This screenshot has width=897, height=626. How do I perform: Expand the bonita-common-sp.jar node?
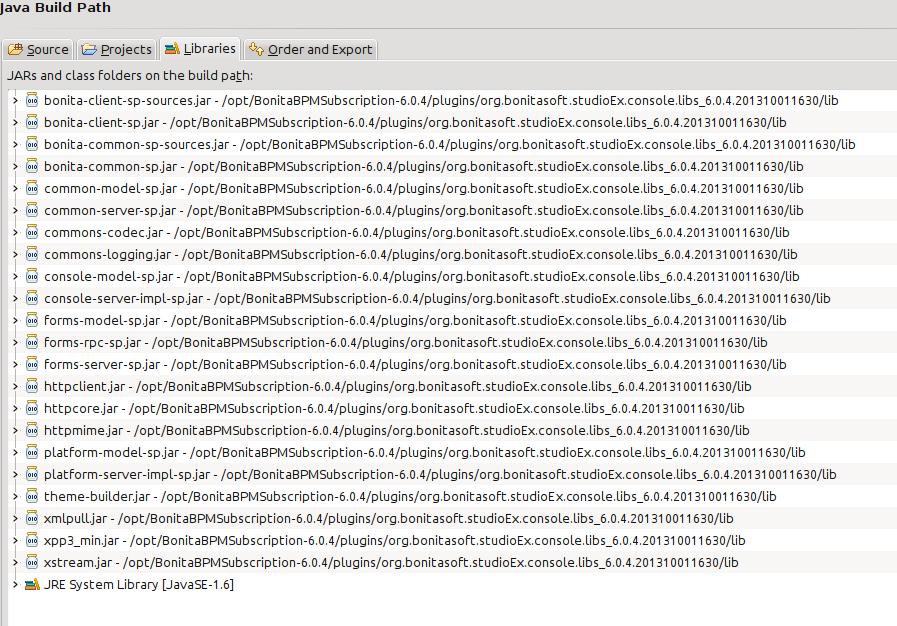coord(15,166)
